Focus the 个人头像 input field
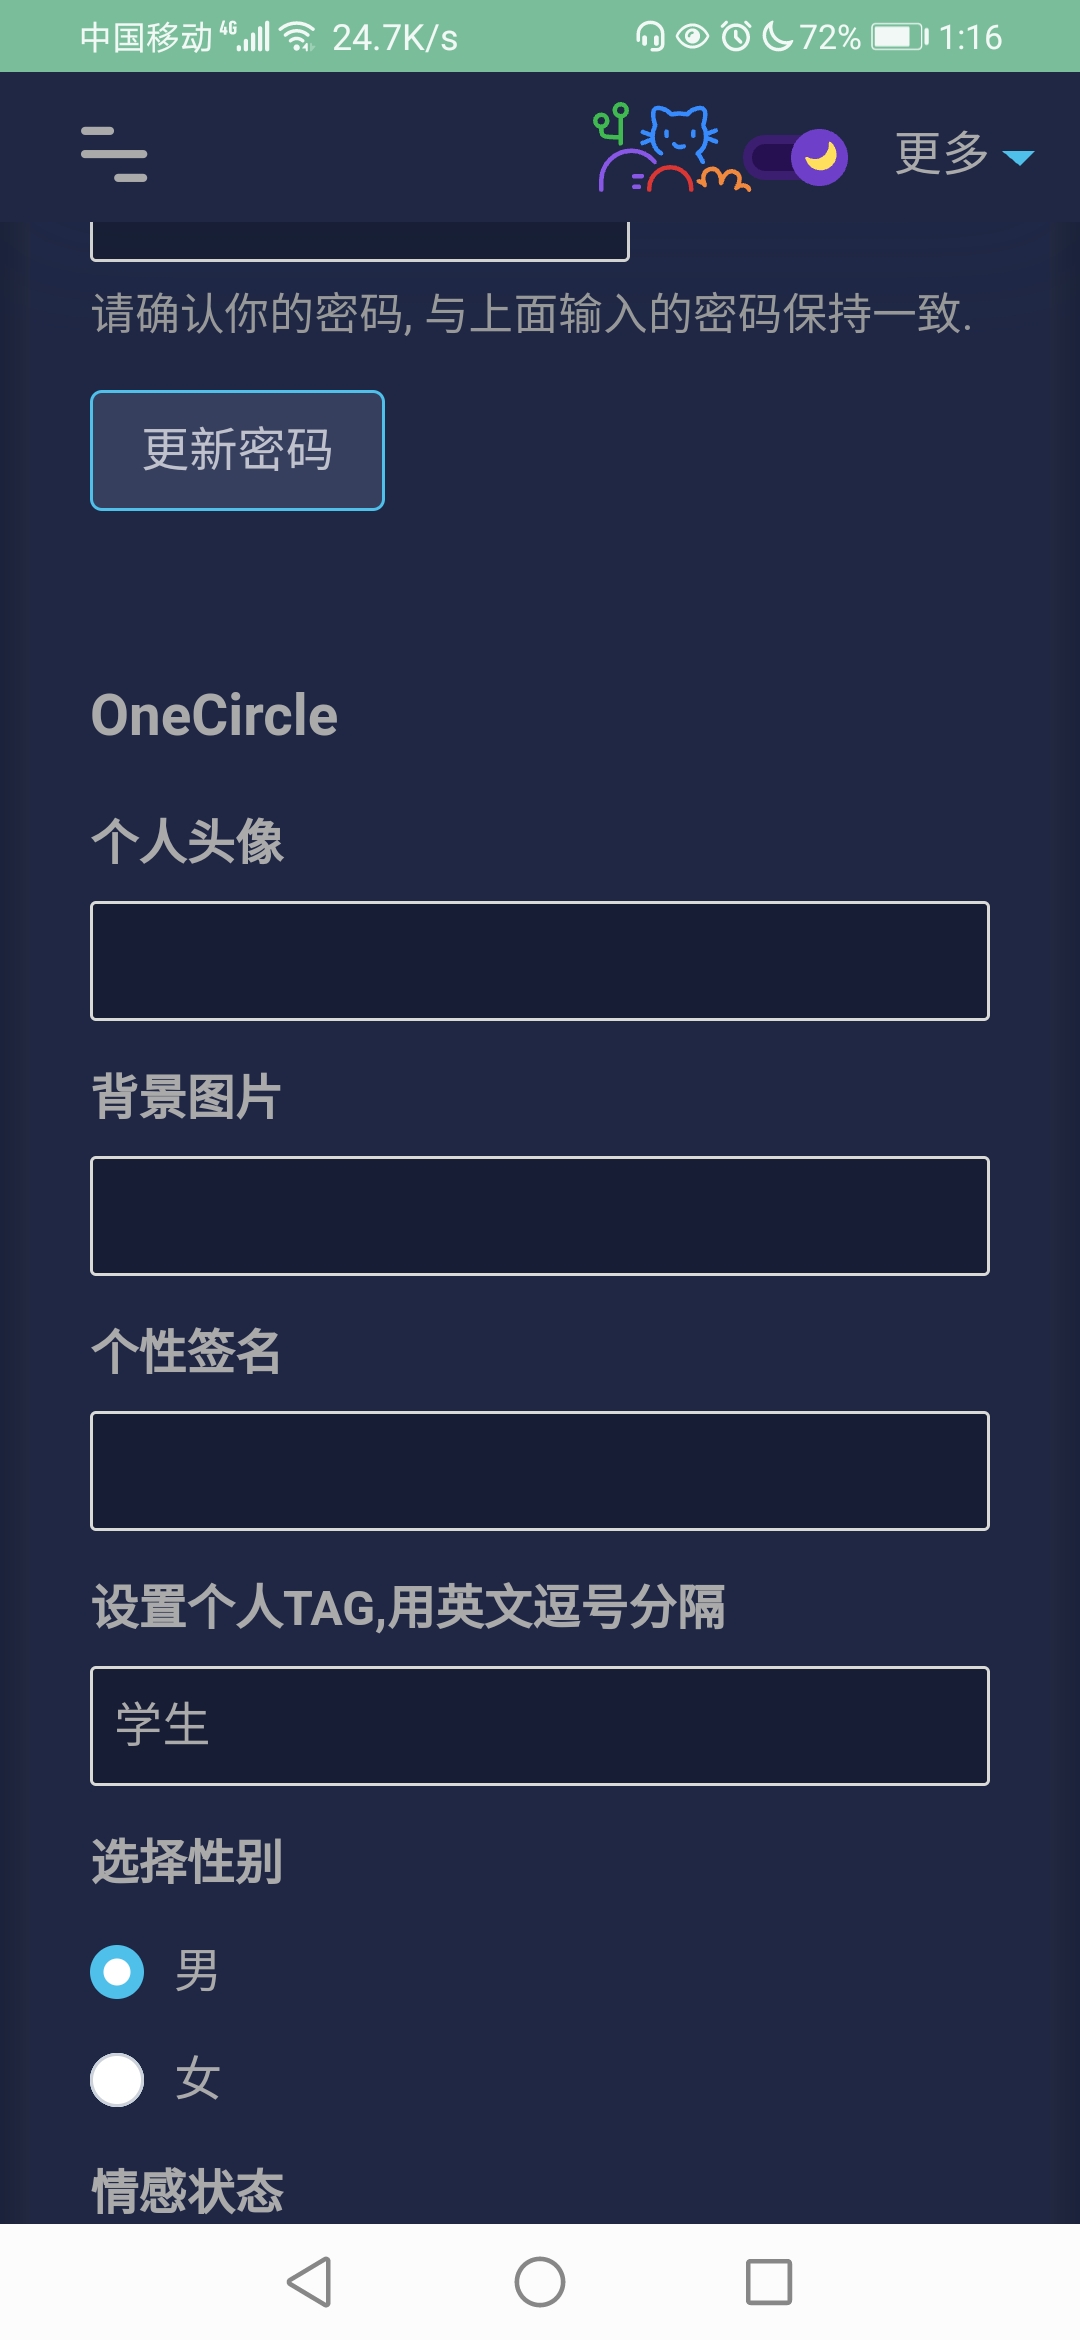The image size is (1080, 2340). (x=540, y=961)
